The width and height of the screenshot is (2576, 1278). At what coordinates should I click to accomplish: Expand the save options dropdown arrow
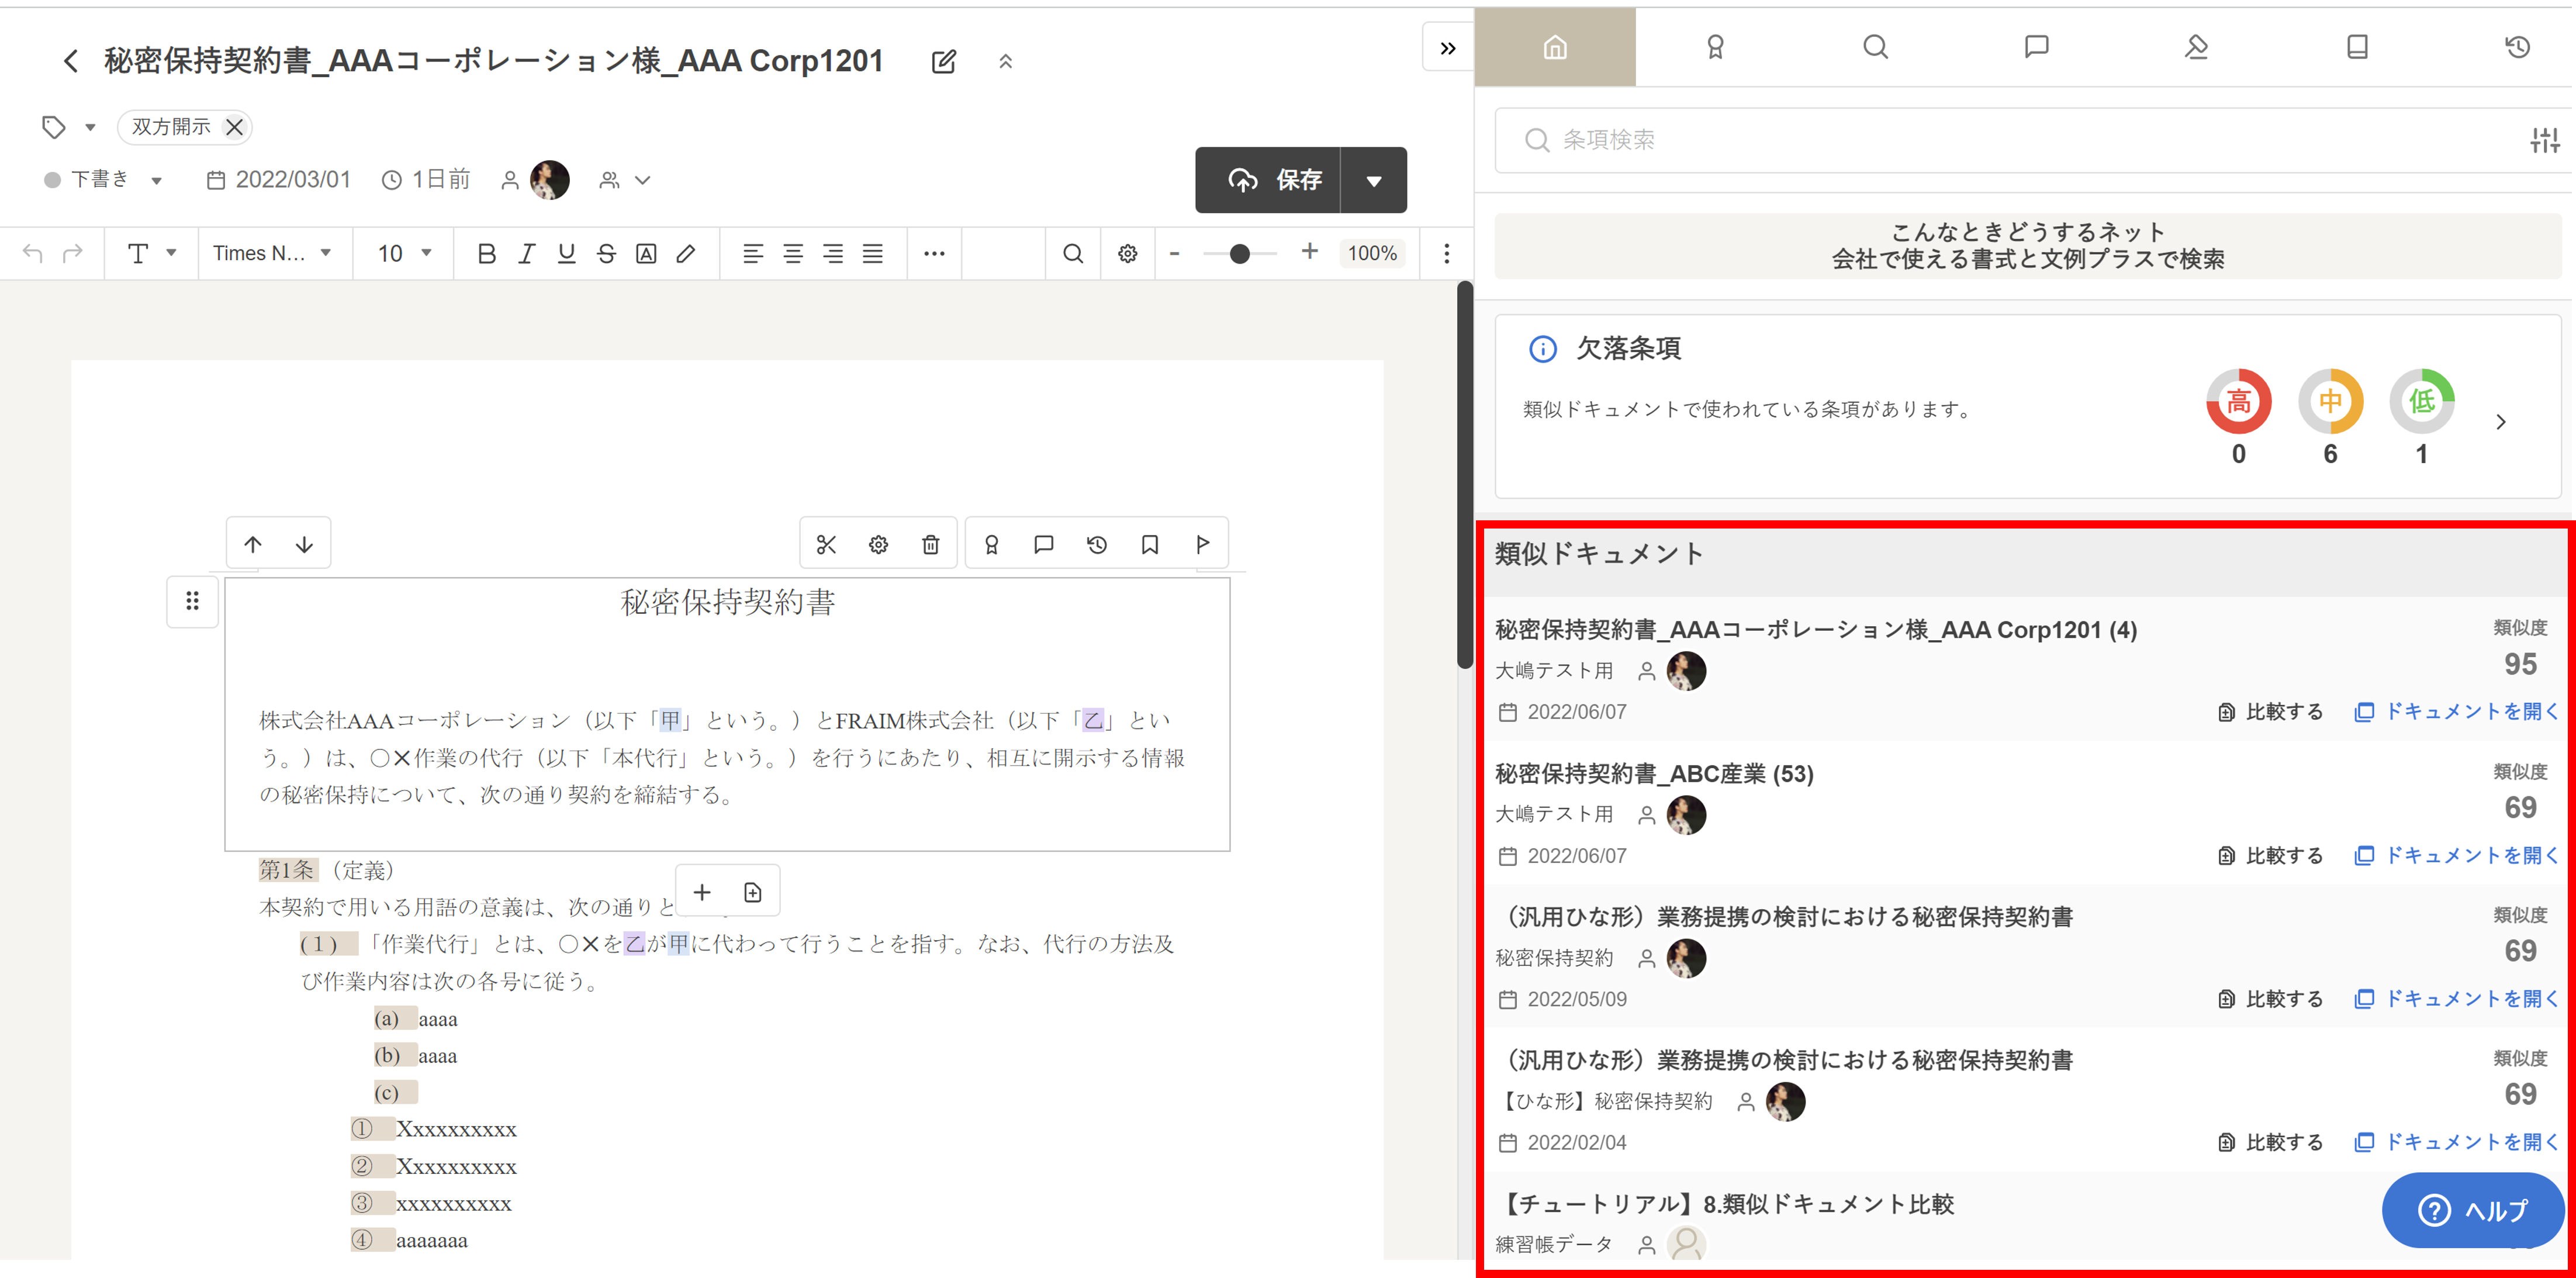pyautogui.click(x=1373, y=181)
